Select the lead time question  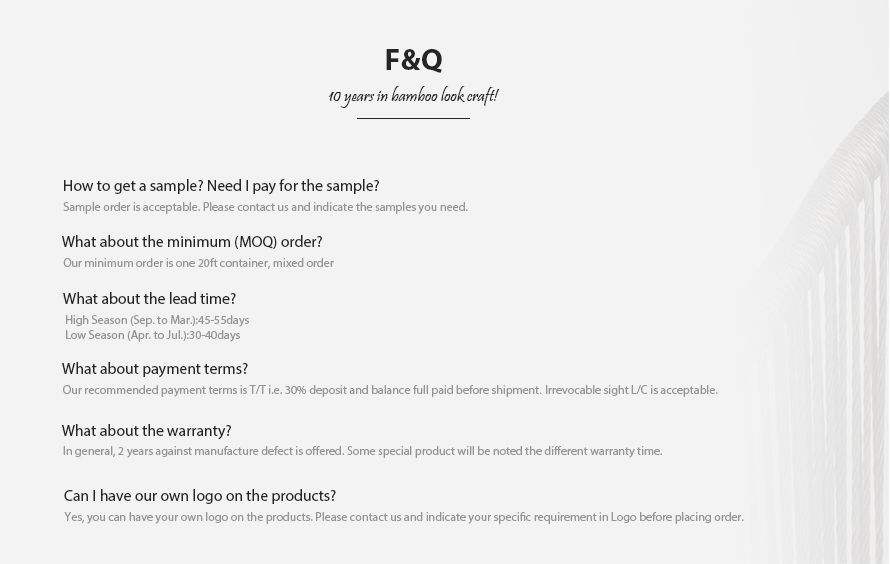click(x=149, y=299)
